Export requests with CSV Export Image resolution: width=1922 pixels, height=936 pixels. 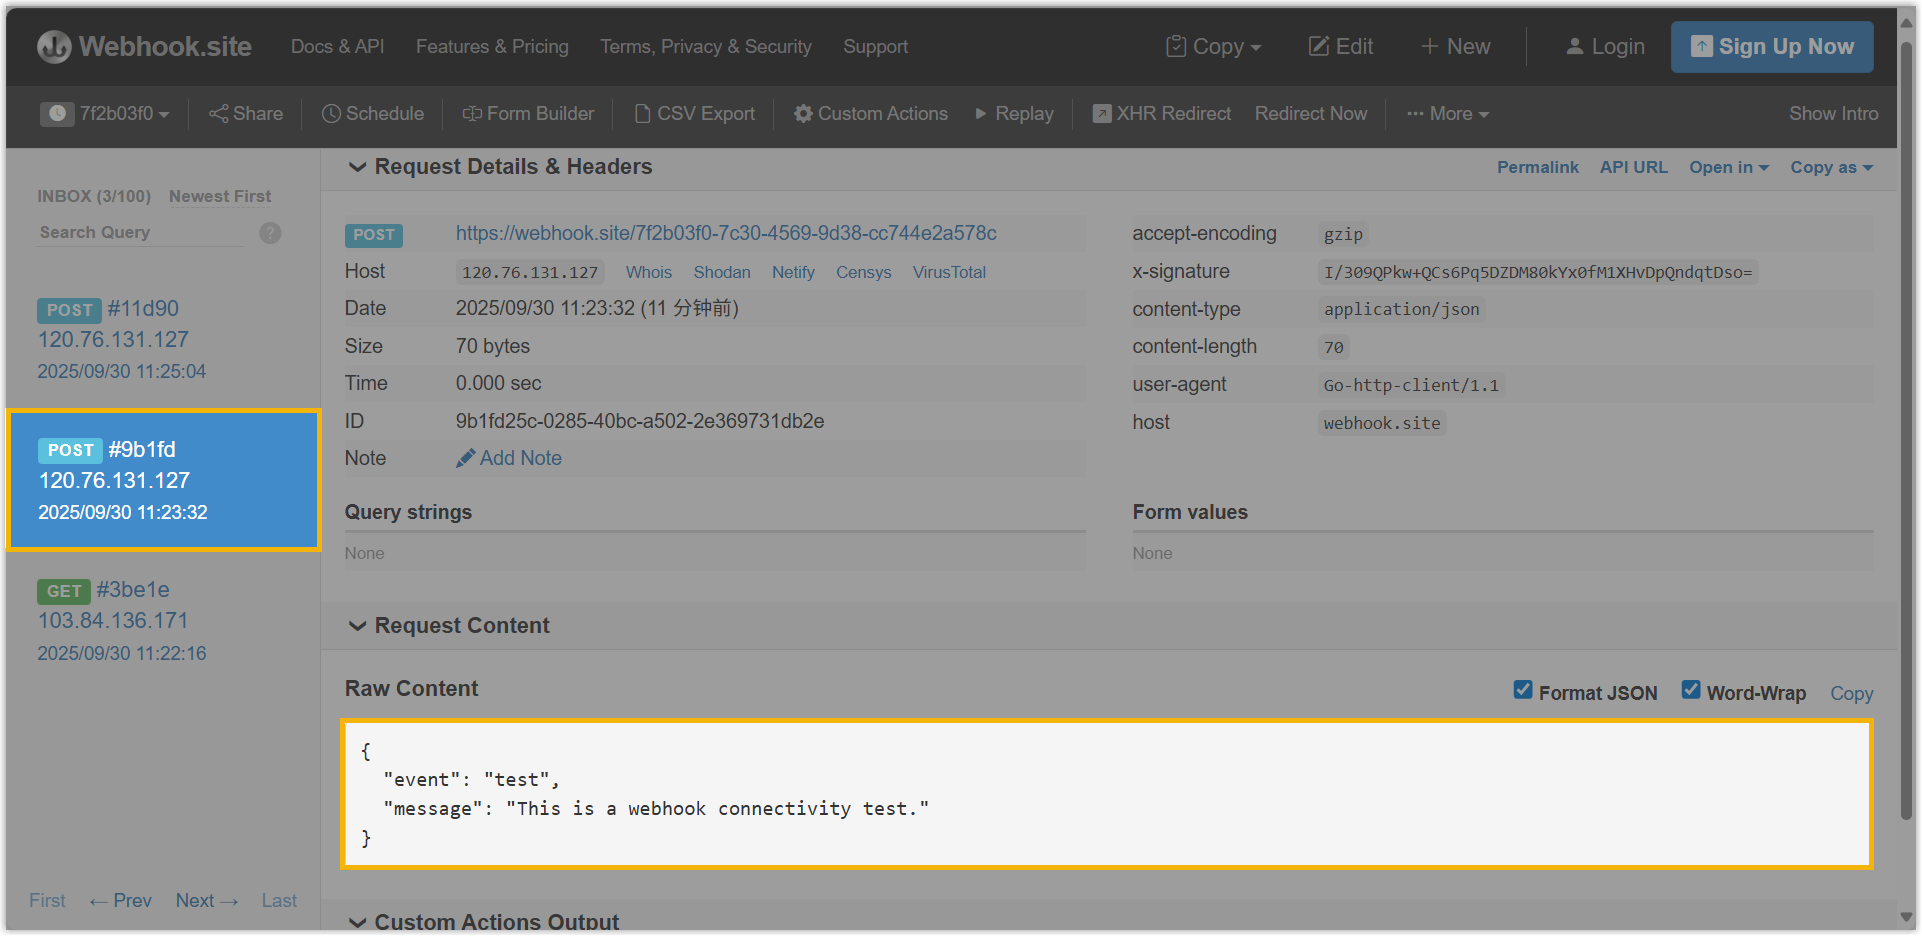pyautogui.click(x=695, y=114)
